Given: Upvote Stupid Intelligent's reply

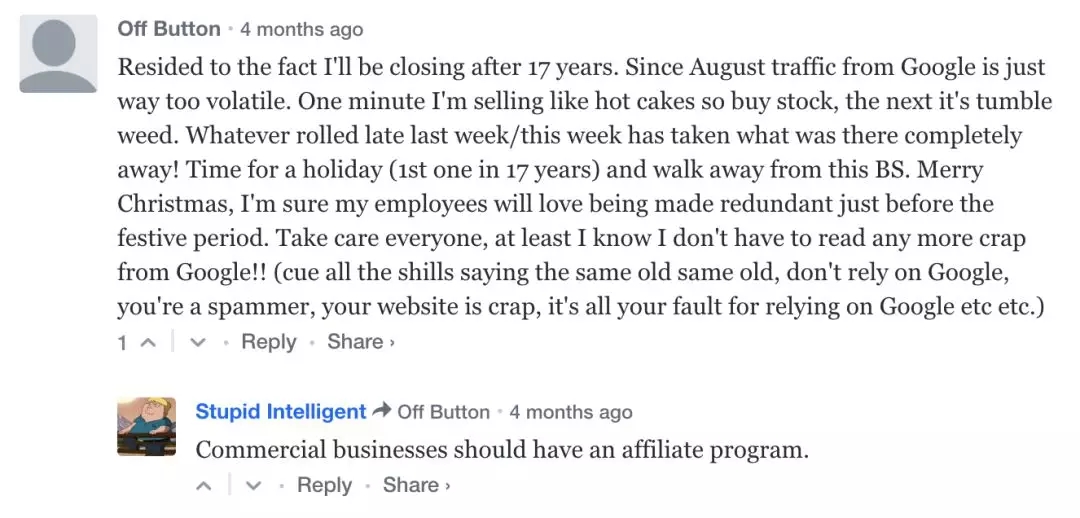Looking at the screenshot, I should (205, 486).
